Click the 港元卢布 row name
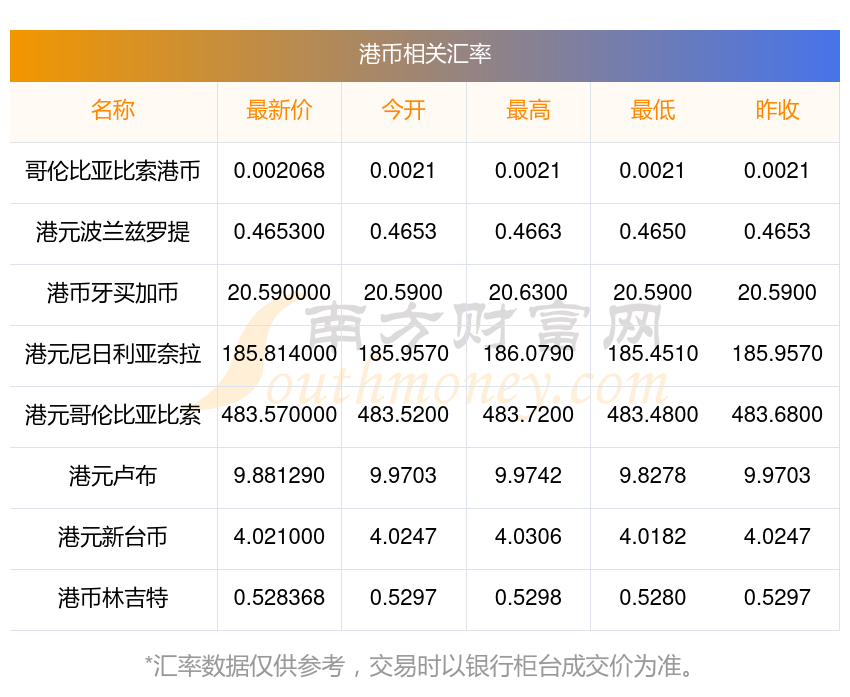This screenshot has height=697, width=850. click(x=113, y=476)
